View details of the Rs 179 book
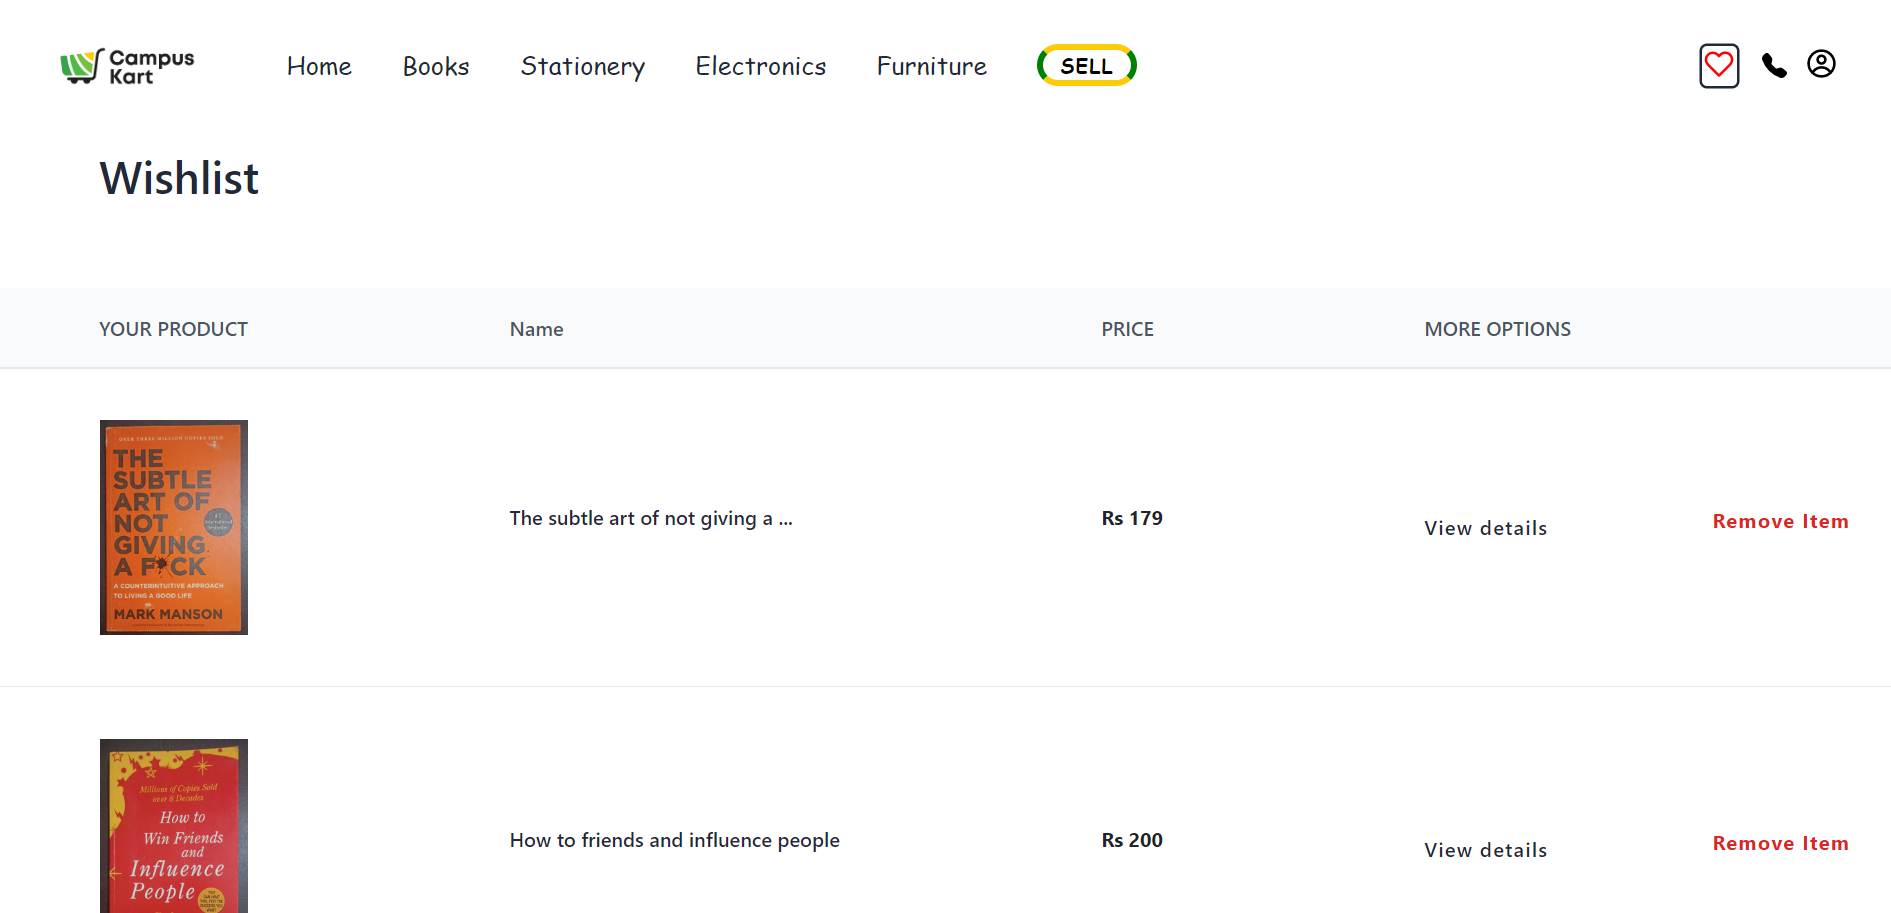Image resolution: width=1891 pixels, height=913 pixels. (x=1485, y=528)
